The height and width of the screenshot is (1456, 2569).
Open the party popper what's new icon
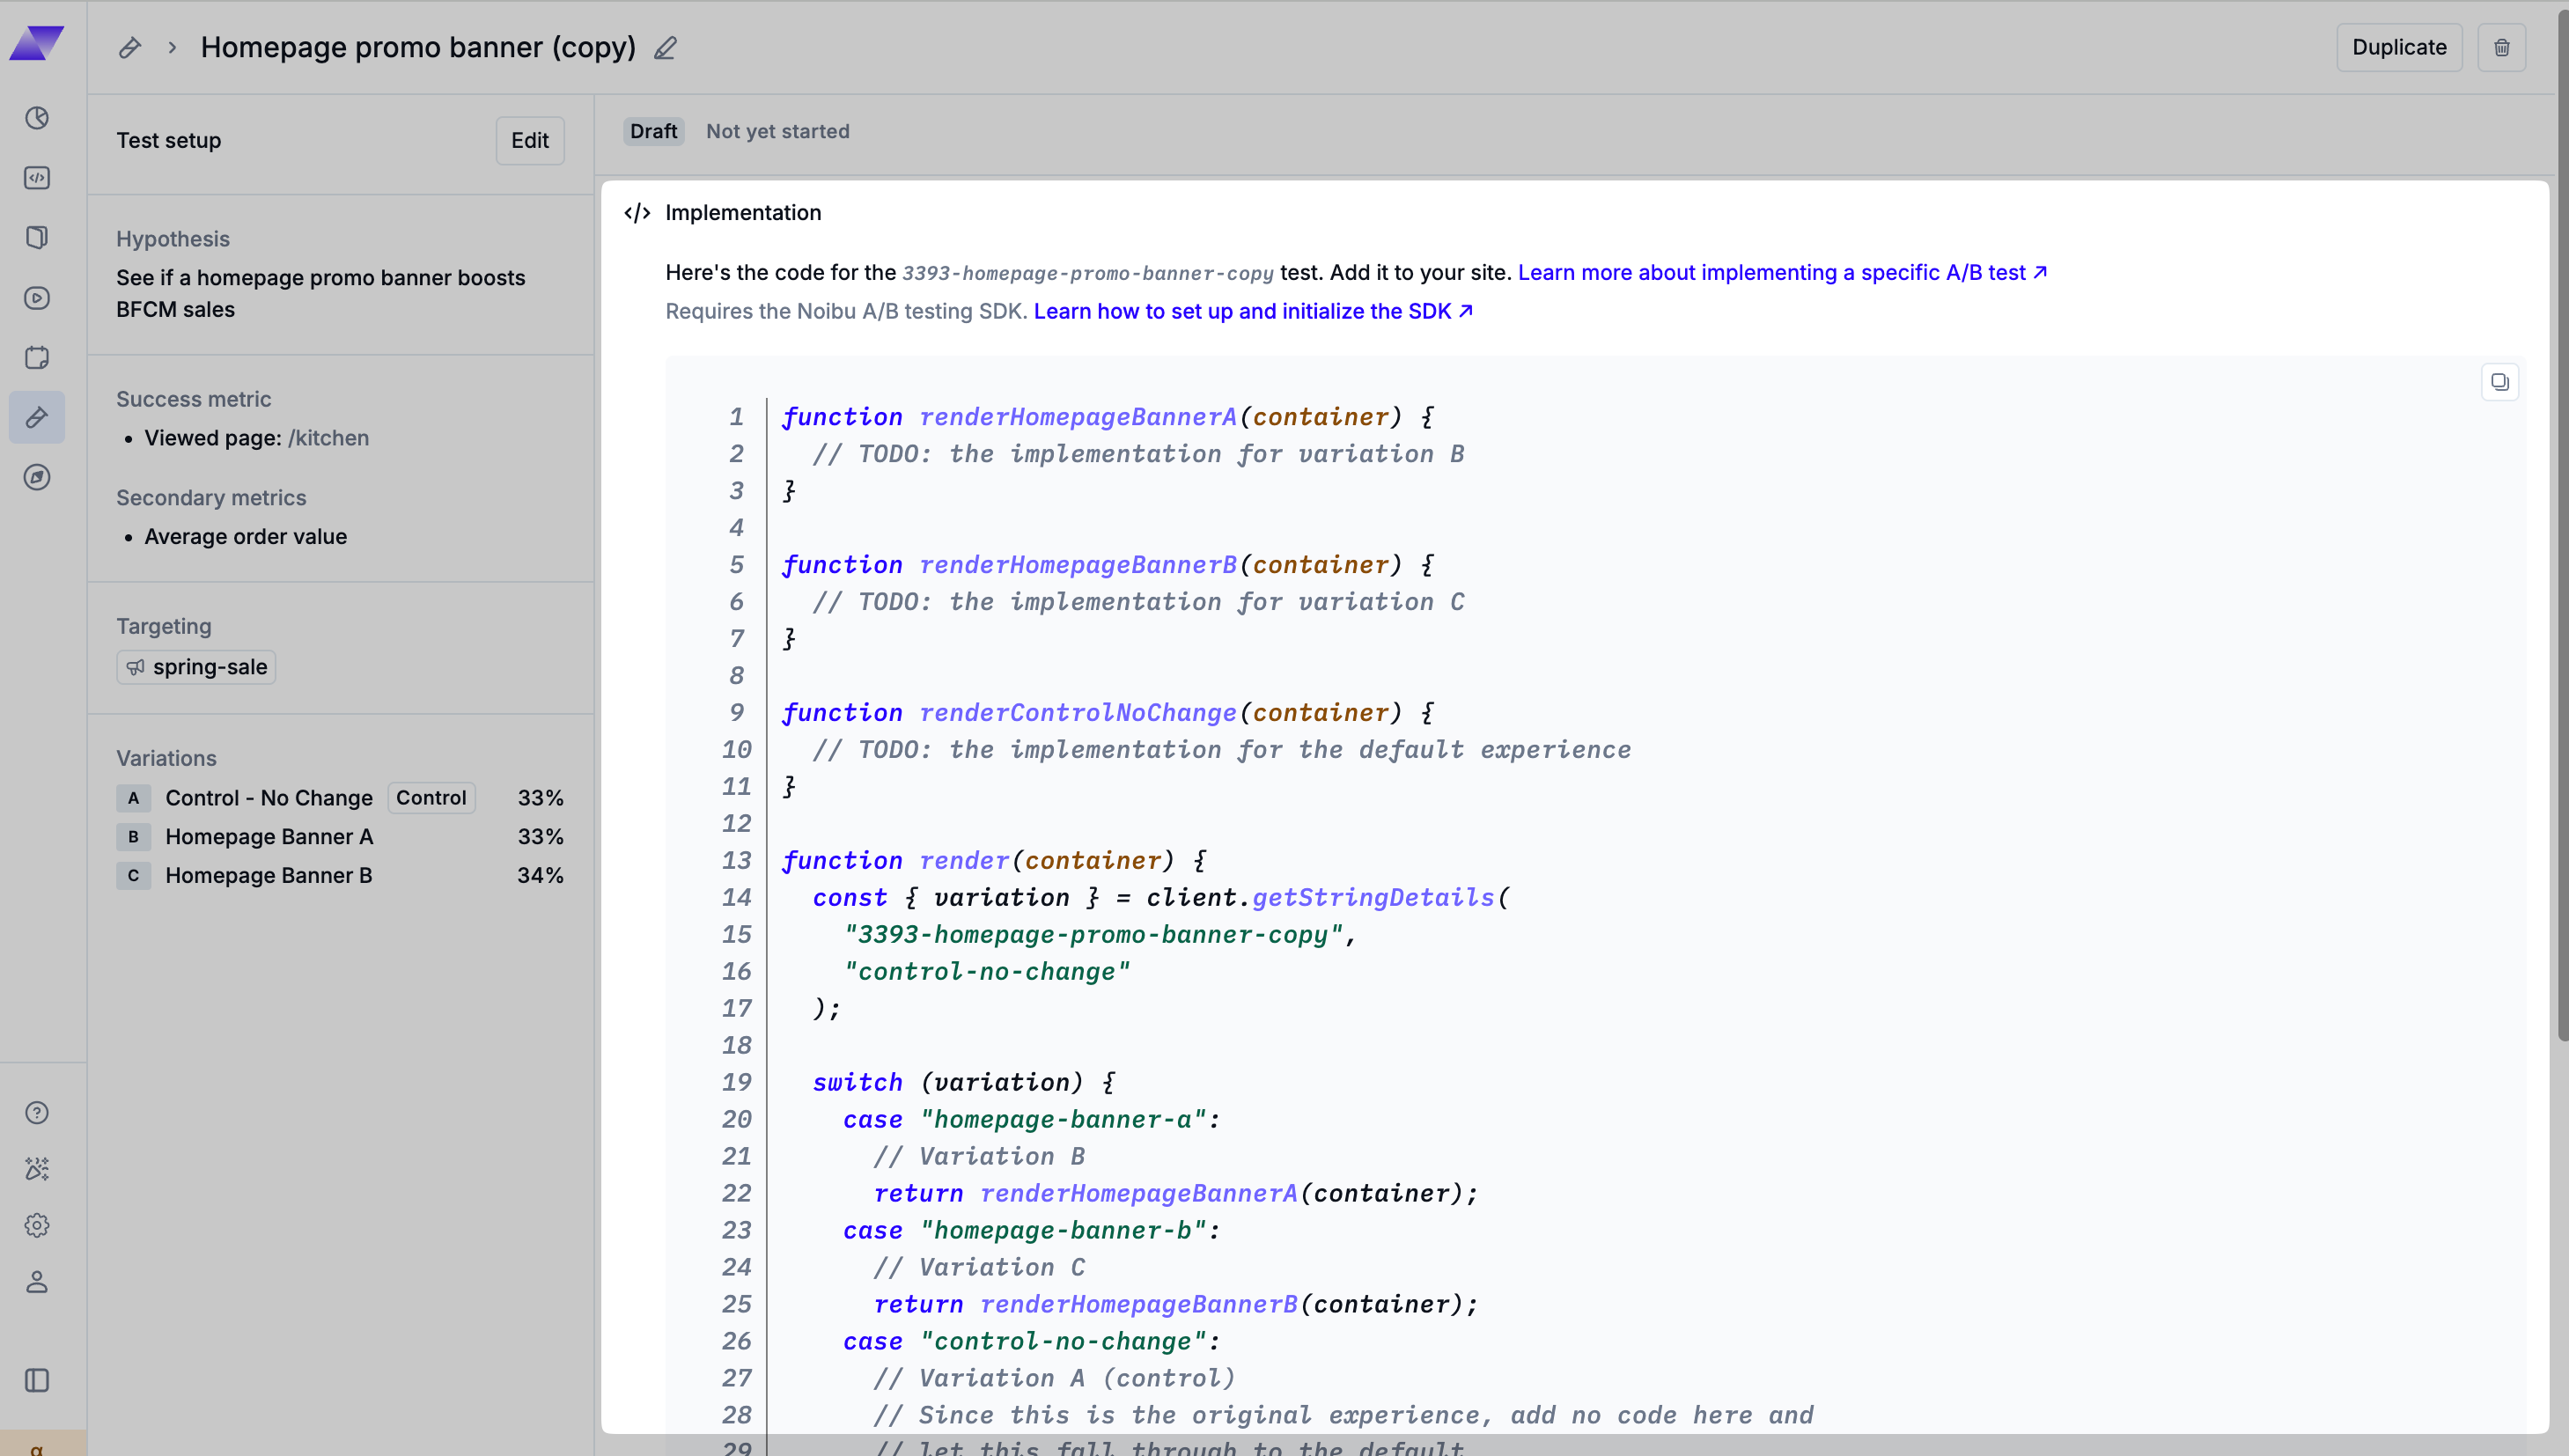[37, 1169]
